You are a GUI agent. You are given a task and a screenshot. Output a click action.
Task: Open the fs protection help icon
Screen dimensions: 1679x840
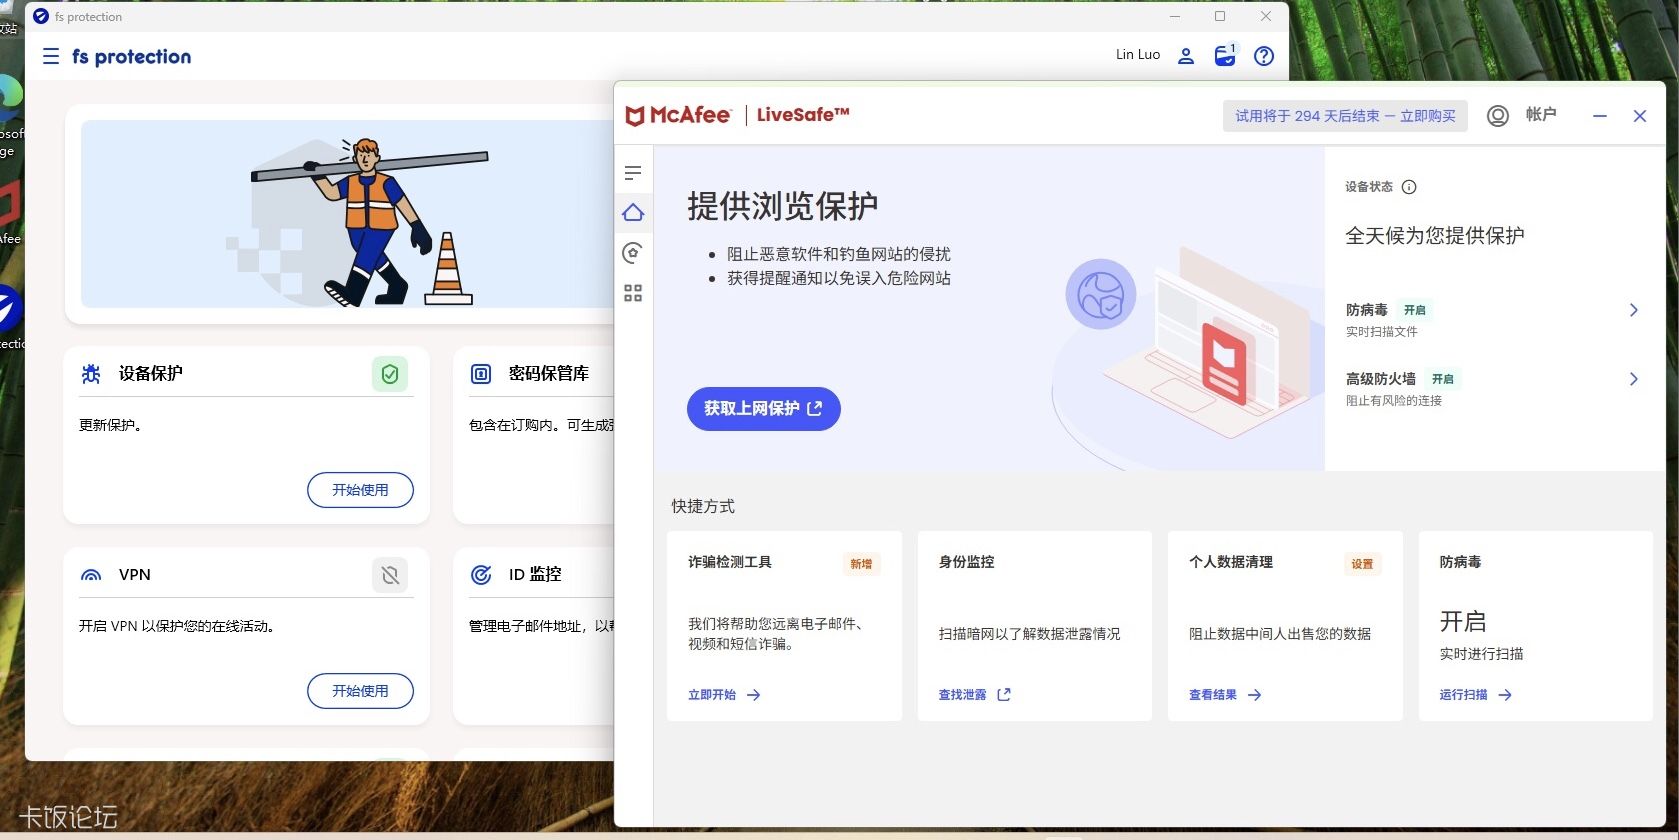coord(1264,56)
